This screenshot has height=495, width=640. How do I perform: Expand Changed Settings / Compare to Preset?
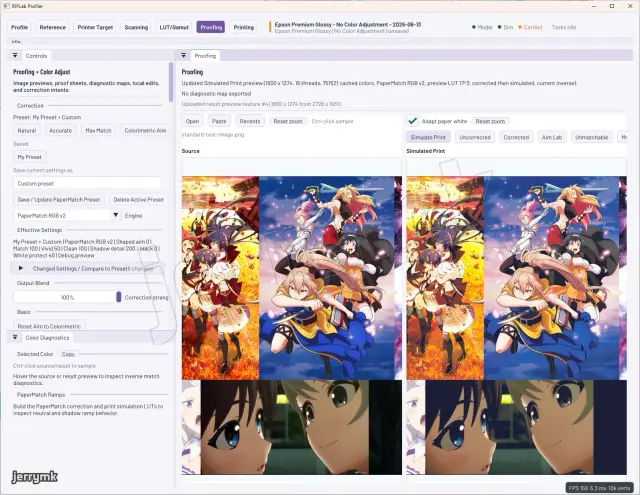[88, 269]
